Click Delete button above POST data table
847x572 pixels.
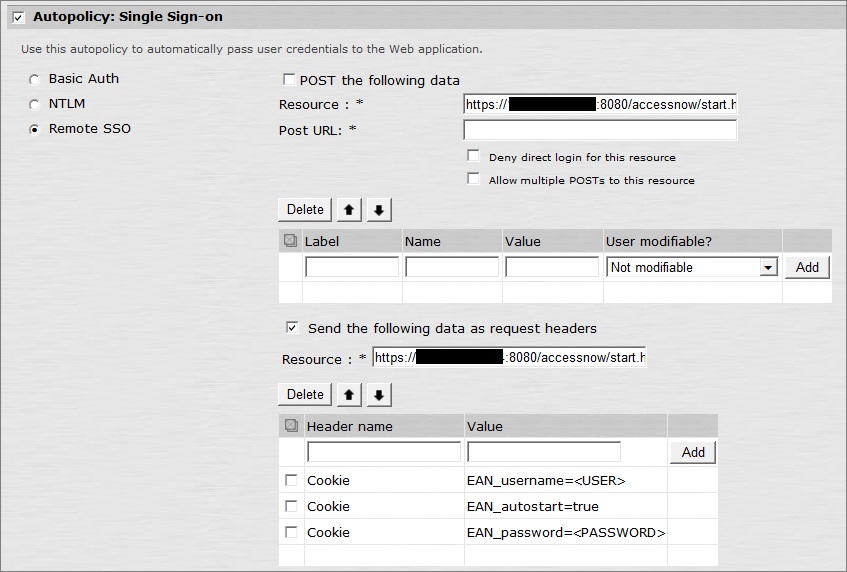pyautogui.click(x=305, y=210)
